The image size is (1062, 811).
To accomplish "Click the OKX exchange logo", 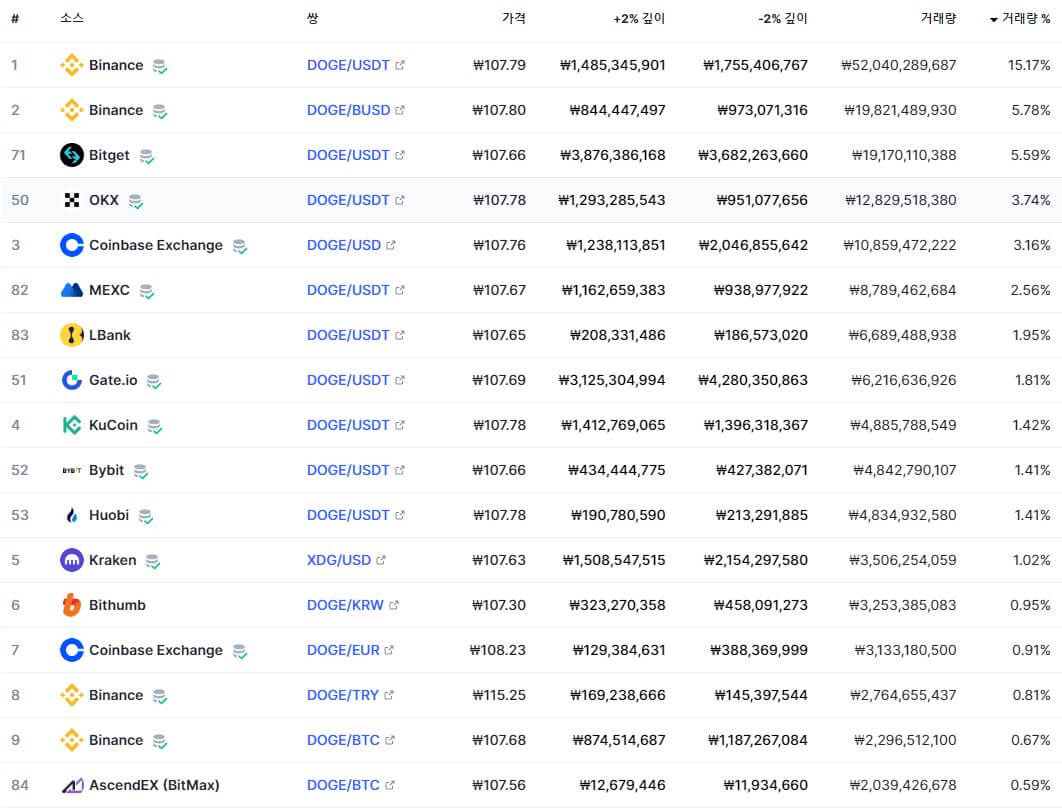I will (72, 200).
